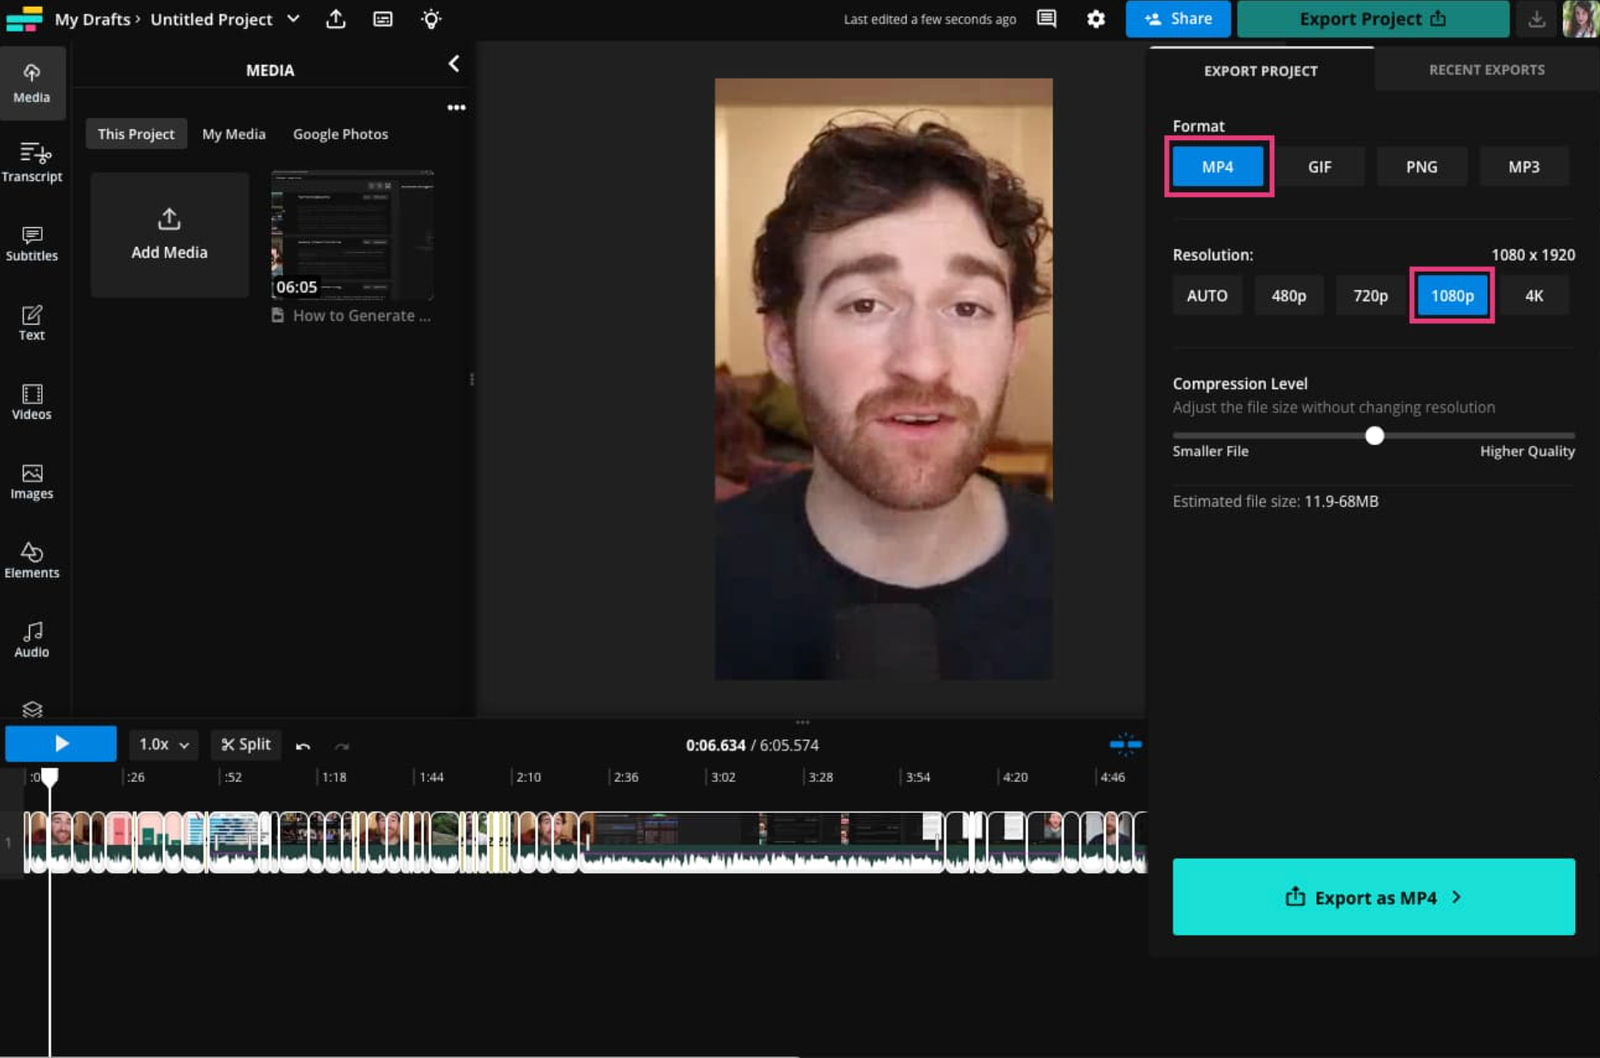Image resolution: width=1600 pixels, height=1058 pixels.
Task: Adjust the Compression Level slider
Action: tap(1375, 436)
